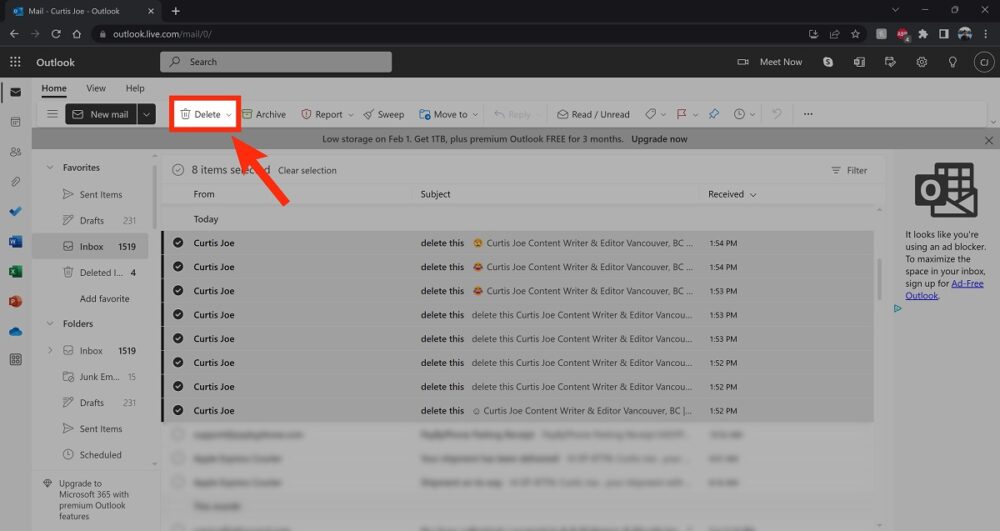Image resolution: width=1000 pixels, height=531 pixels.
Task: Open the Settings gear in header
Action: click(921, 62)
